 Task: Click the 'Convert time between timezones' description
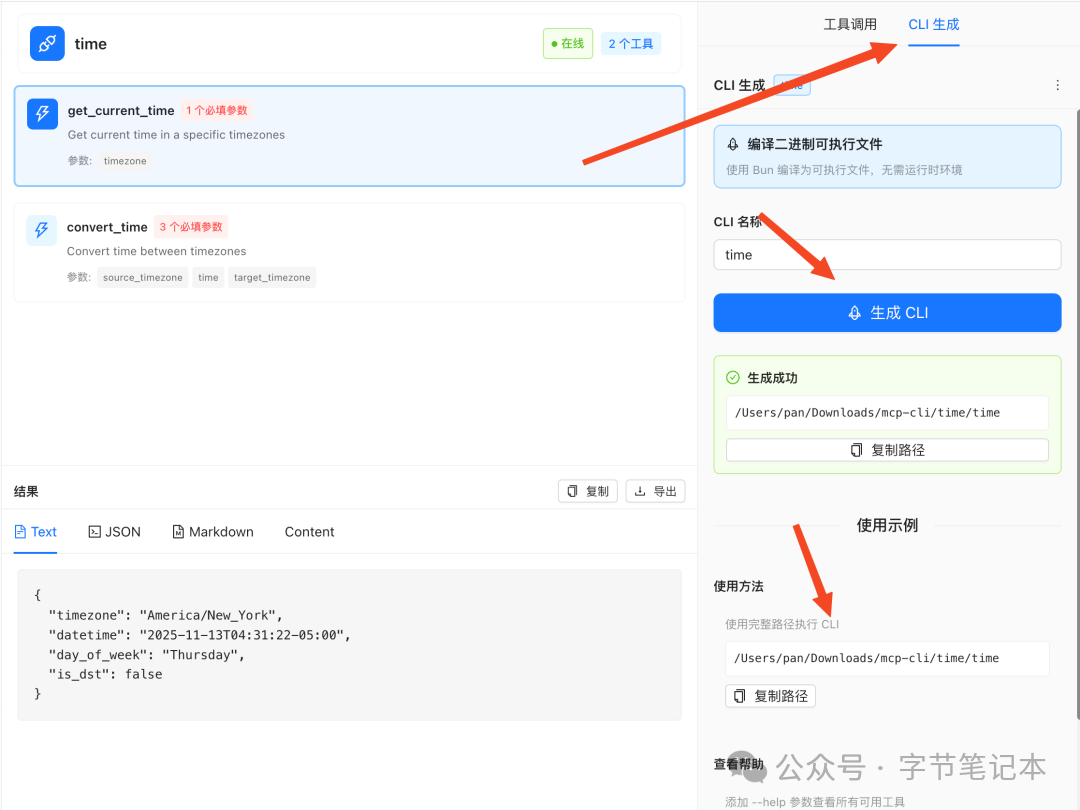[156, 251]
